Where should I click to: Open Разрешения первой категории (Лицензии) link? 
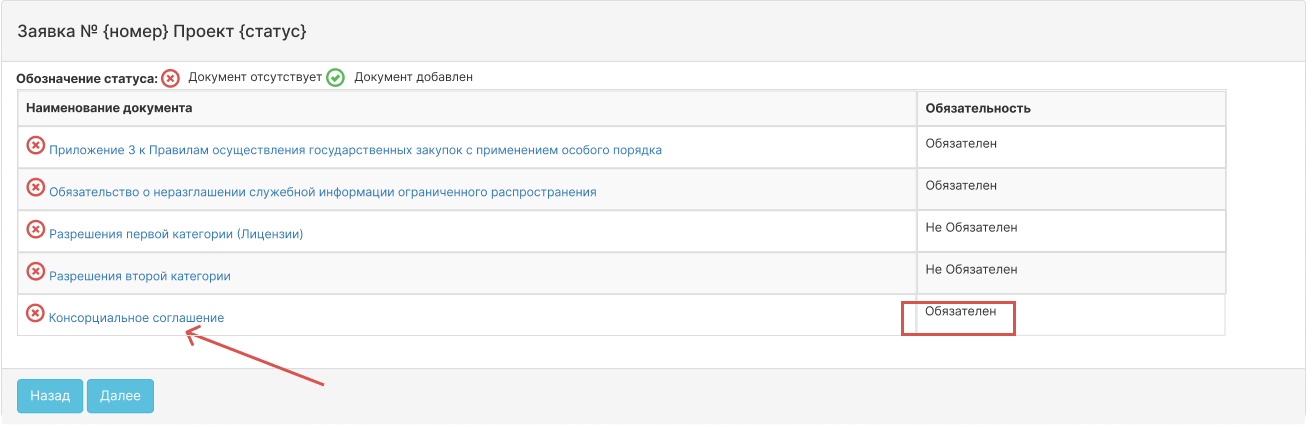[176, 234]
